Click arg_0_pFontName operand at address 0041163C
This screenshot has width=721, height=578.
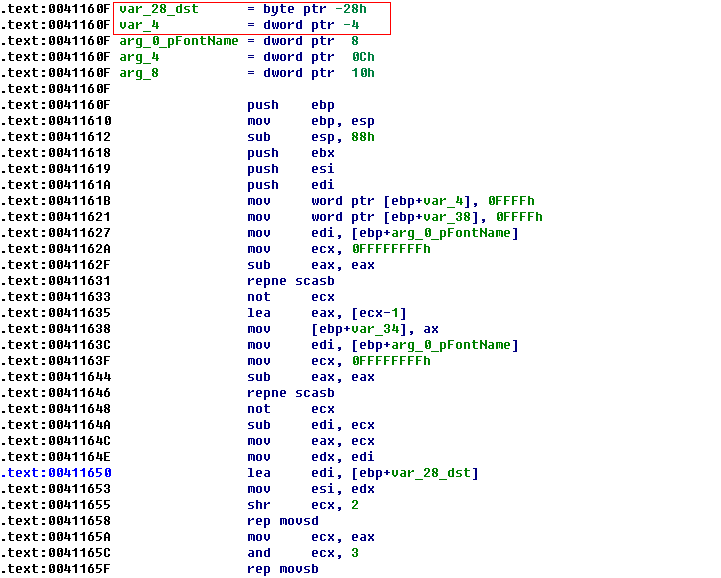(x=451, y=345)
